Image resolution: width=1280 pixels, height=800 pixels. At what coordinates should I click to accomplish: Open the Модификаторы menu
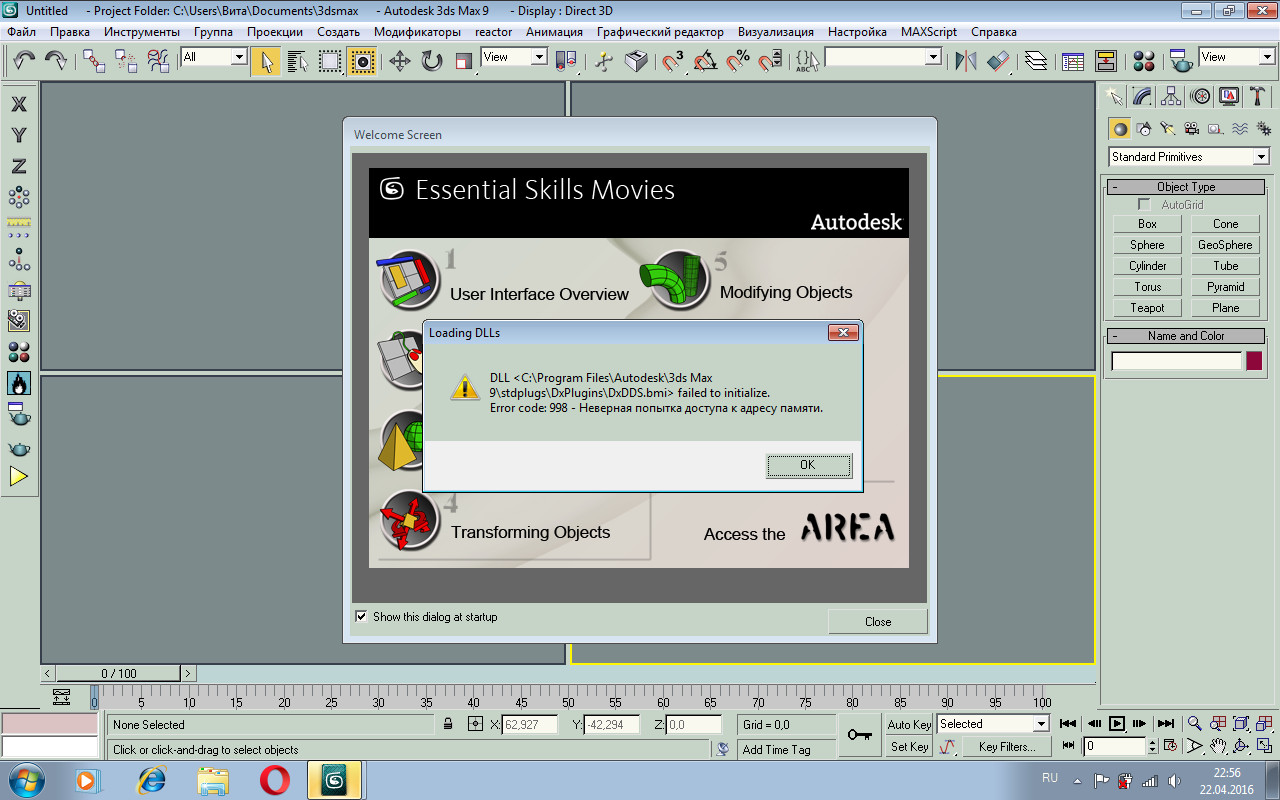pyautogui.click(x=417, y=32)
